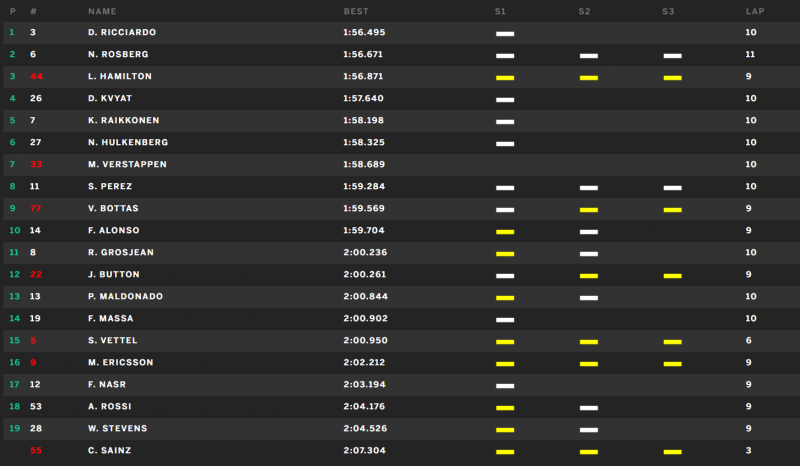Image resolution: width=800 pixels, height=466 pixels.
Task: Select W. Stevens driver name
Action: (x=117, y=428)
